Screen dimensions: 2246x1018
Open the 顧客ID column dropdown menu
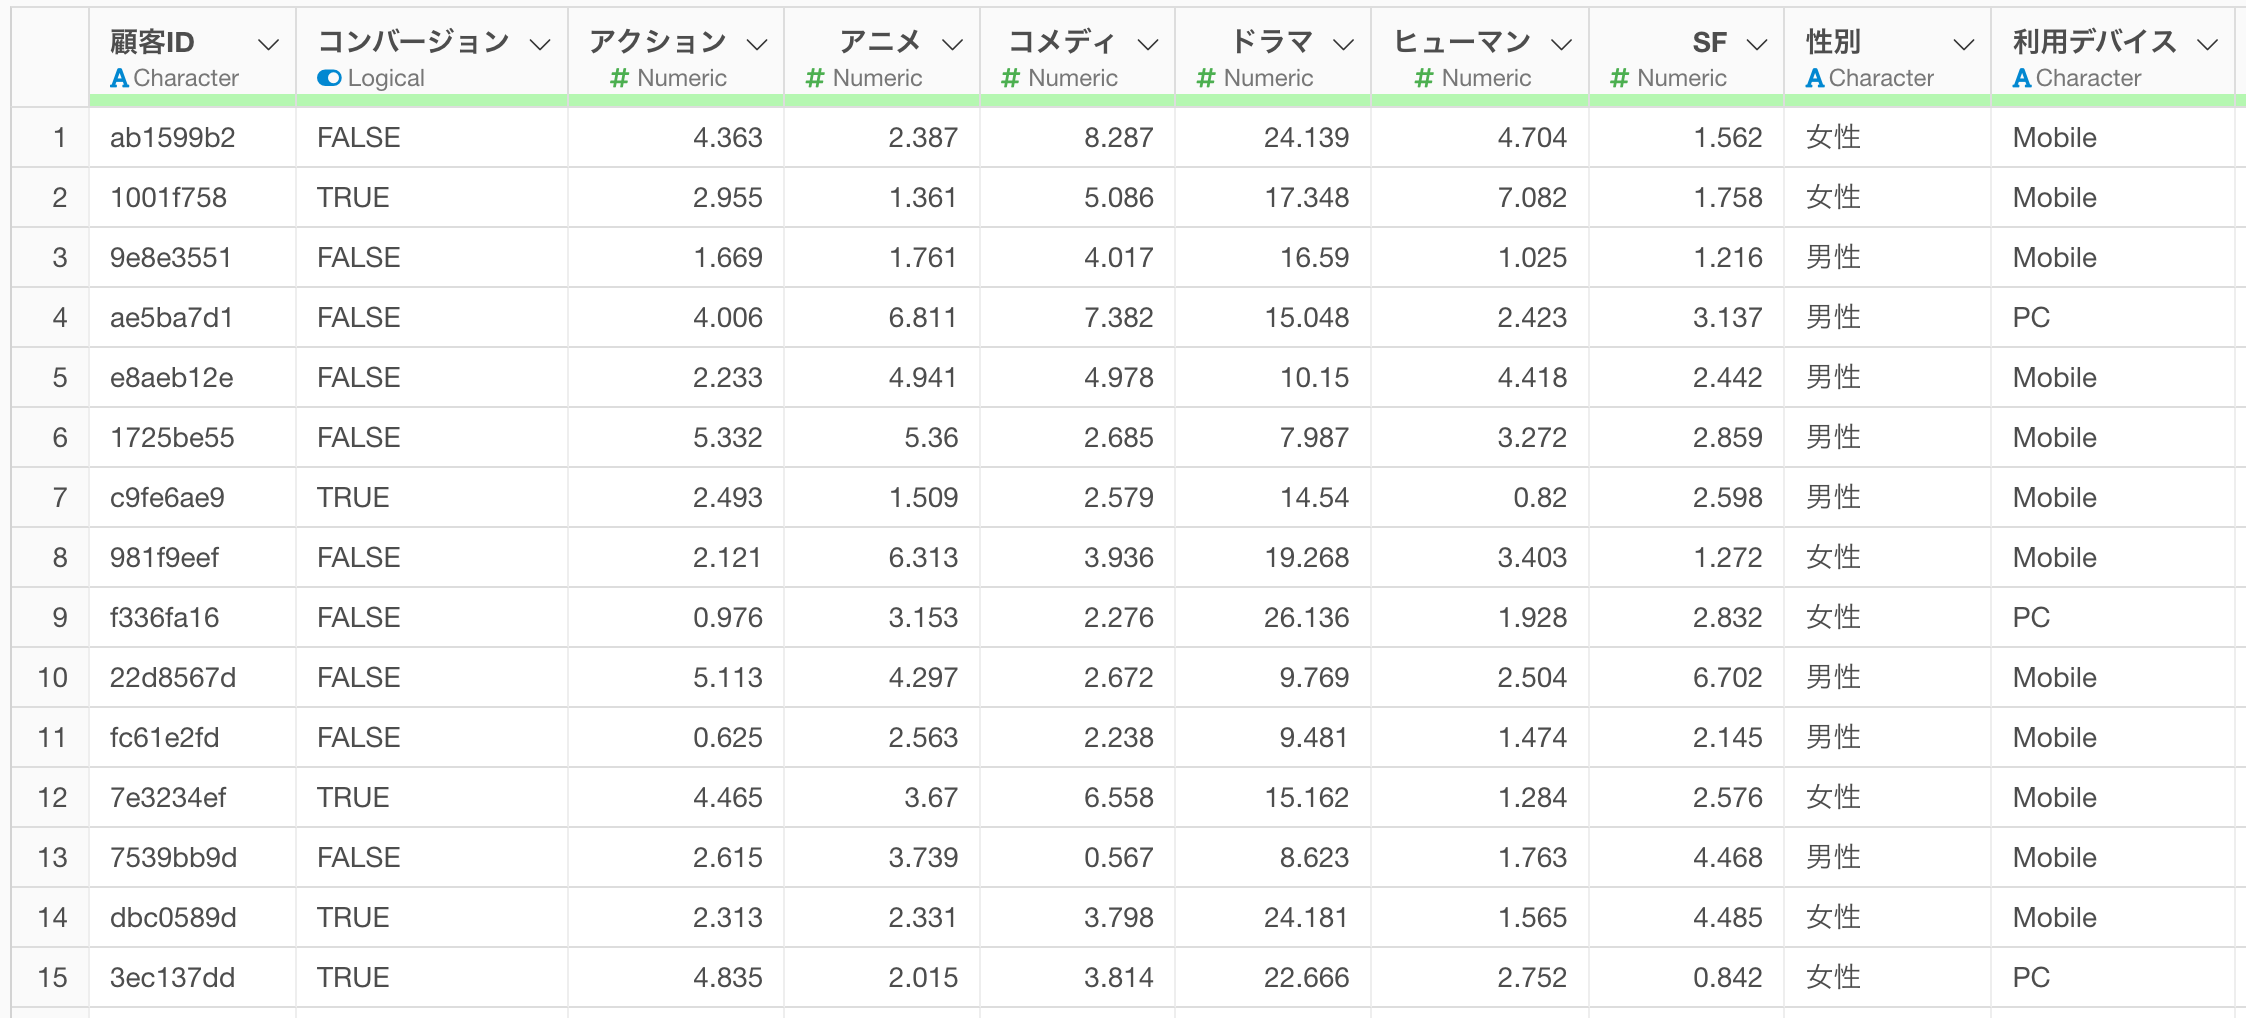[268, 44]
